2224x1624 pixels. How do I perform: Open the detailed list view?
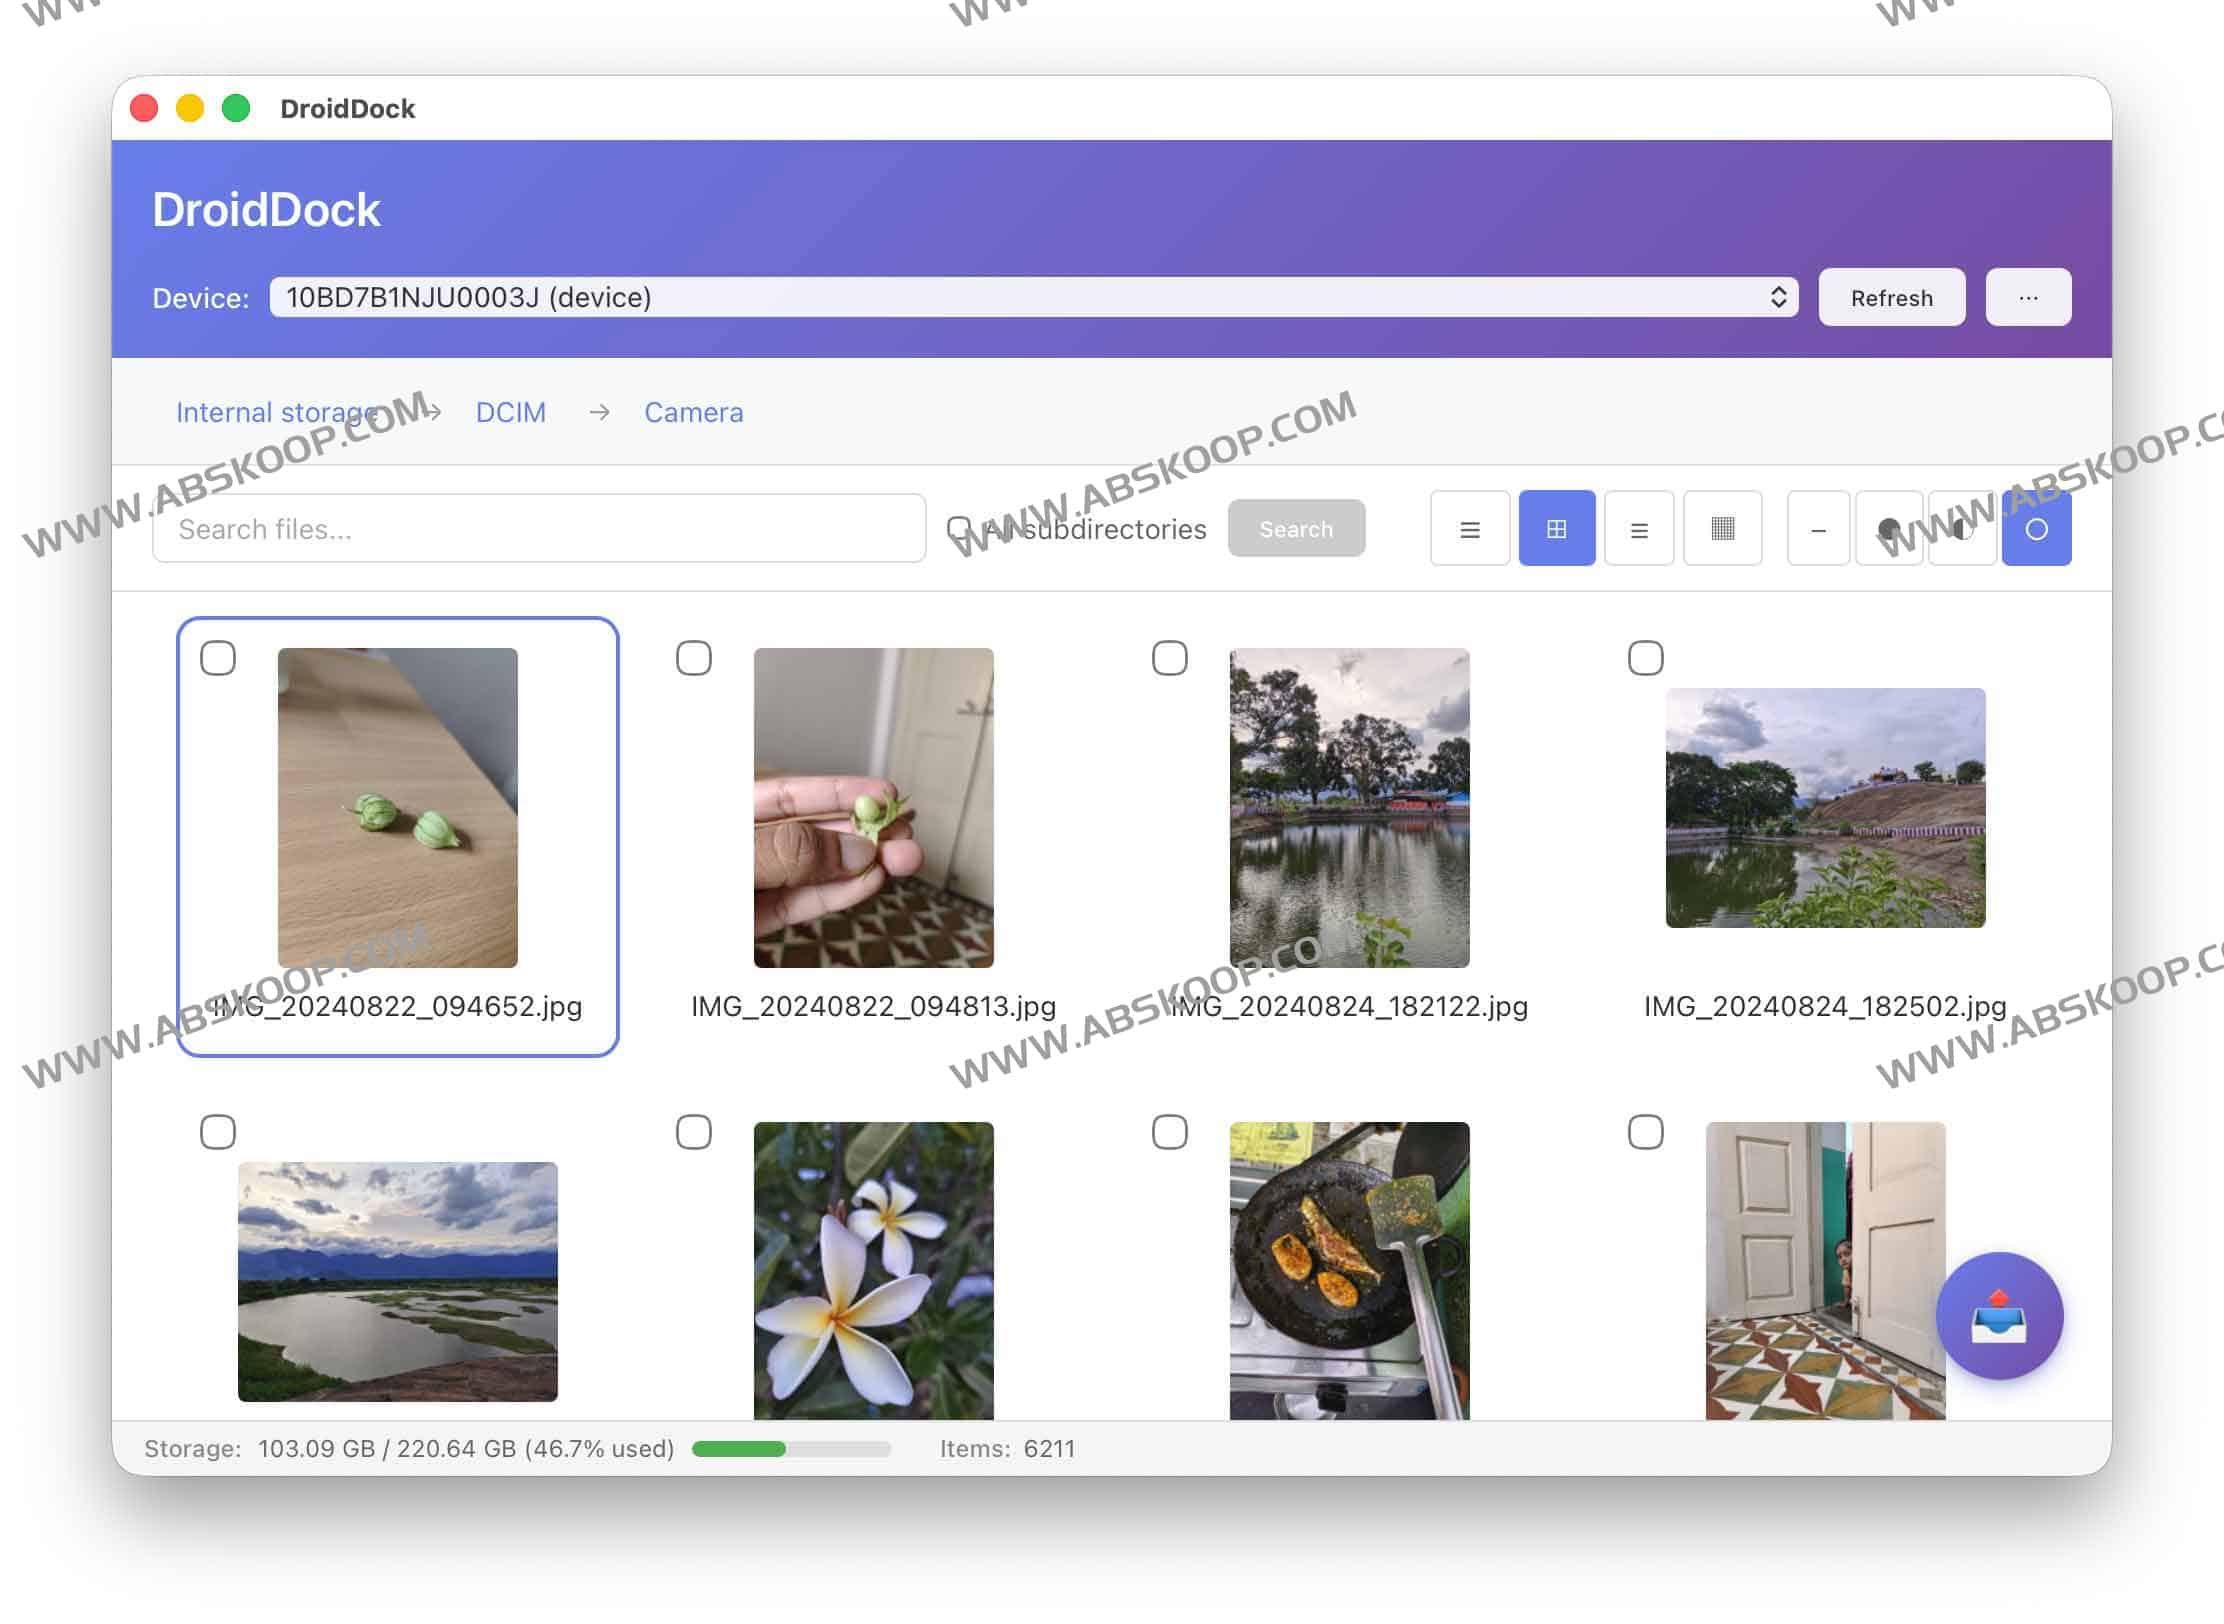pos(1639,528)
